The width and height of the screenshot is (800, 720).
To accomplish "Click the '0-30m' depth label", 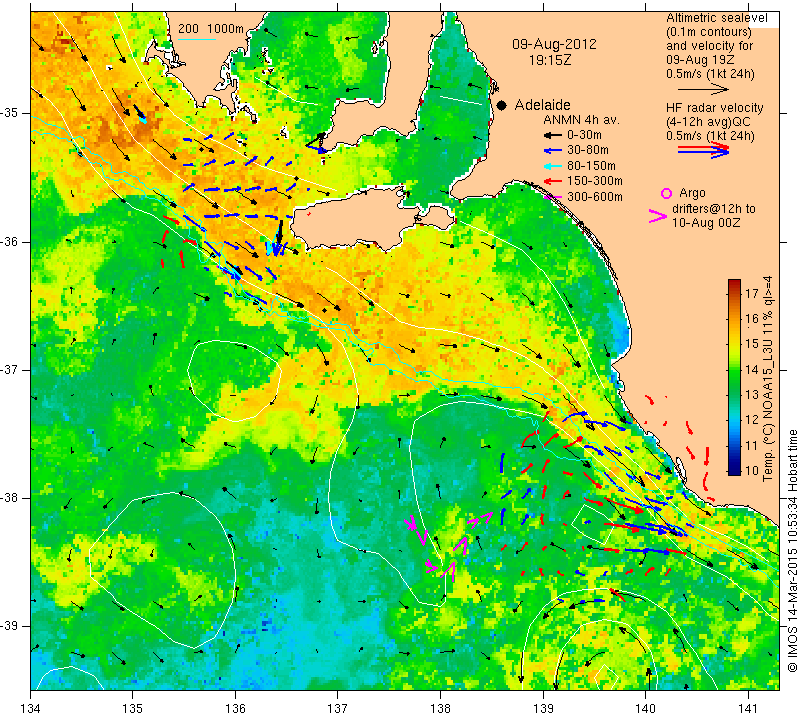I will (x=584, y=135).
